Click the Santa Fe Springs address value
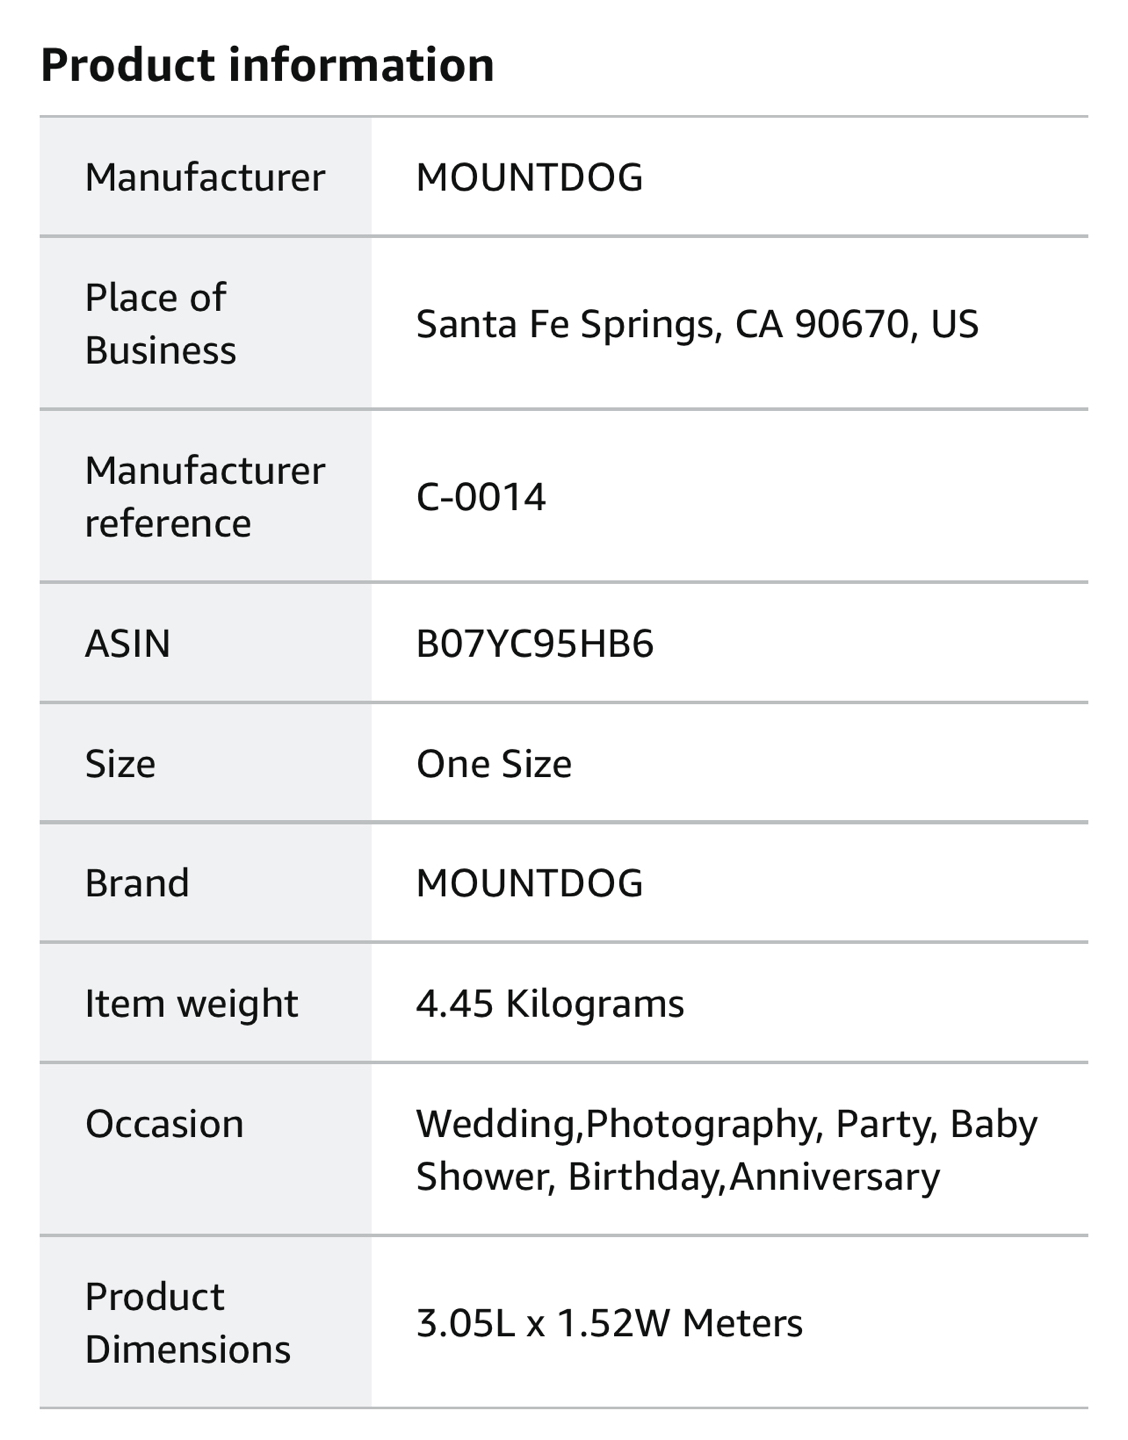The width and height of the screenshot is (1128, 1440). tap(697, 323)
